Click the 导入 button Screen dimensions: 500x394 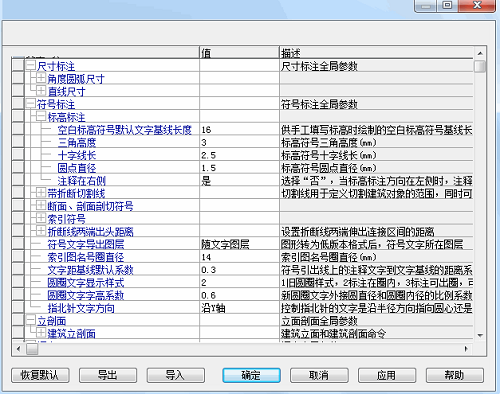tap(176, 375)
